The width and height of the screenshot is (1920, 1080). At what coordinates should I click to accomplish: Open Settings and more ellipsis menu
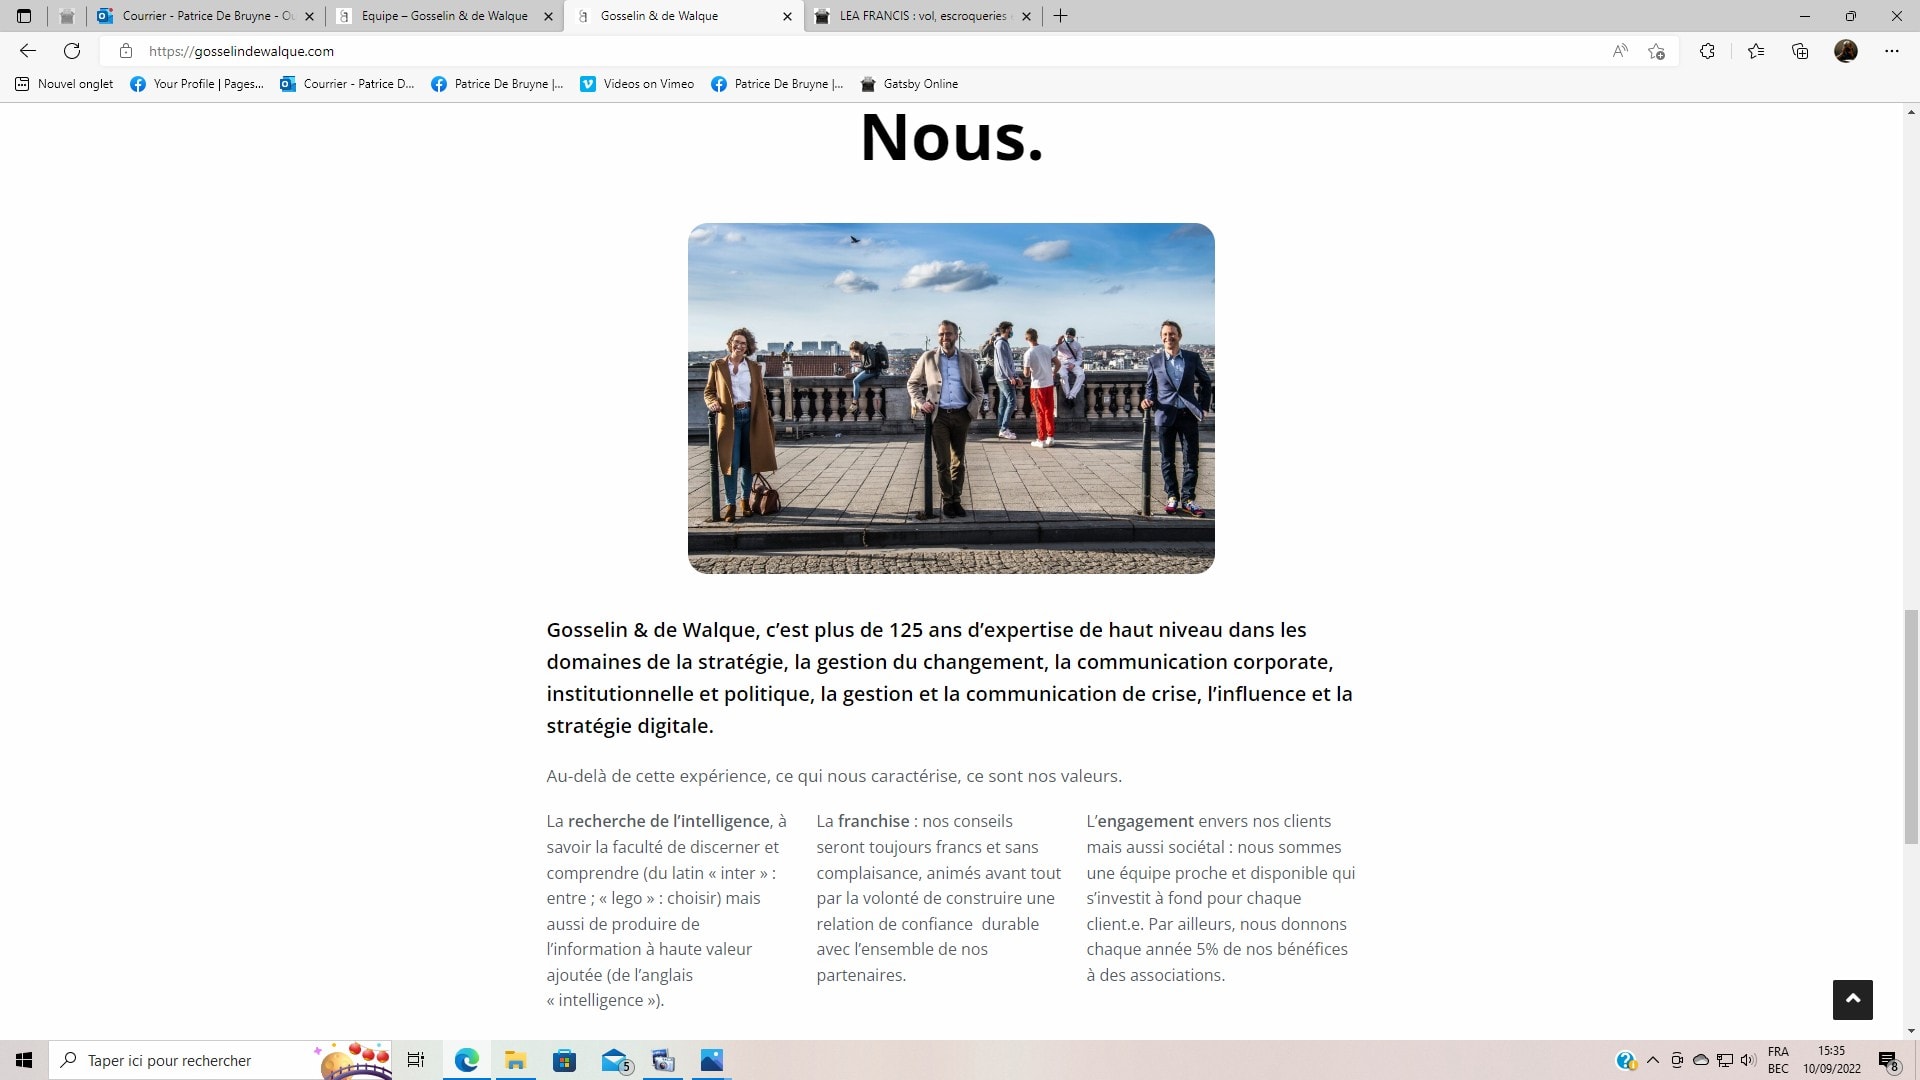click(x=1891, y=51)
